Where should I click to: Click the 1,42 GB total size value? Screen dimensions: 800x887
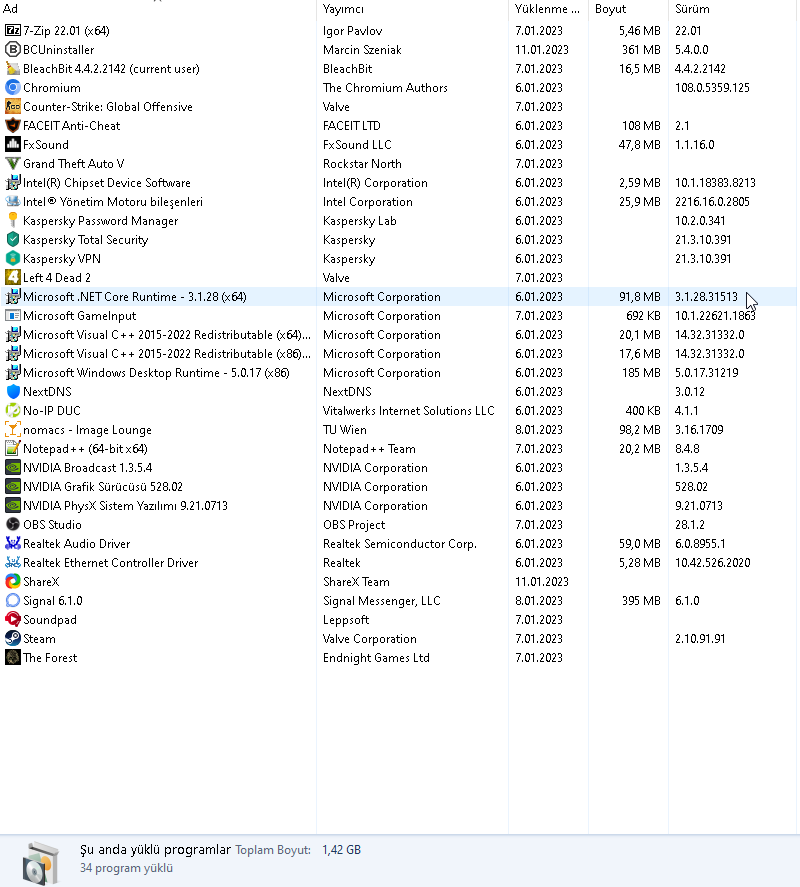coord(341,850)
